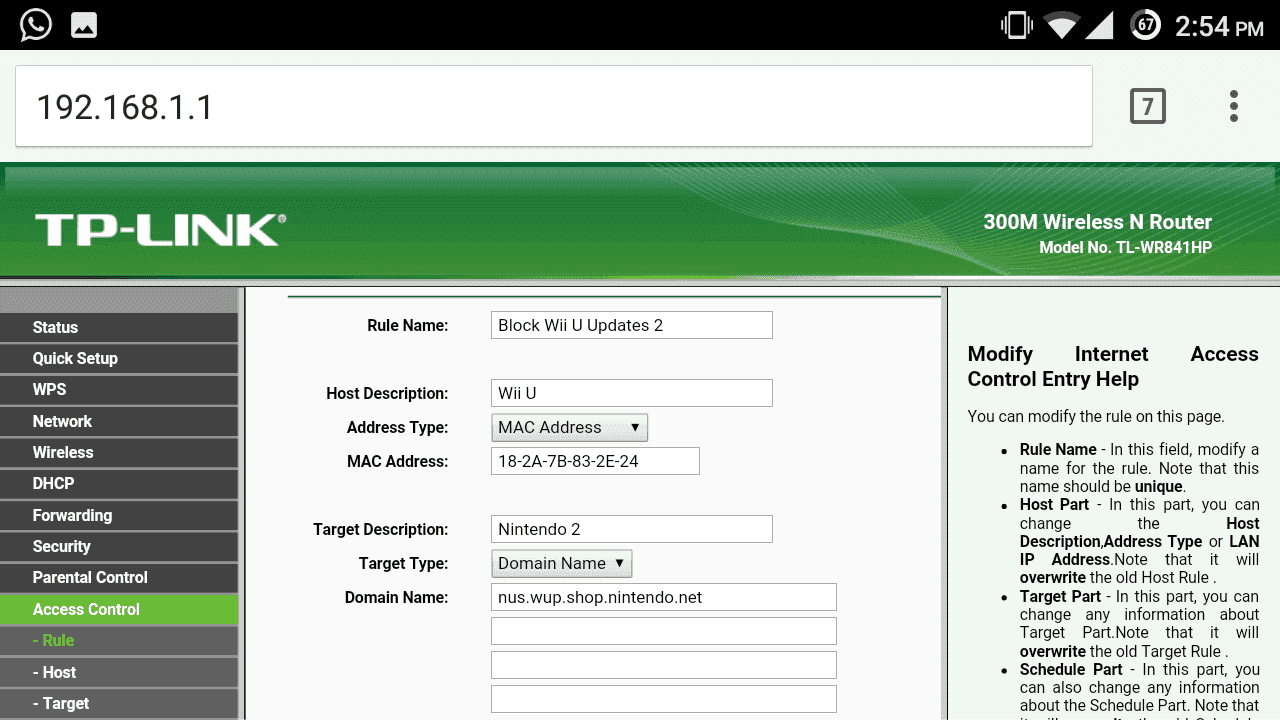Open the Rule submenu under Access Control
This screenshot has height=720, width=1280.
pos(119,640)
